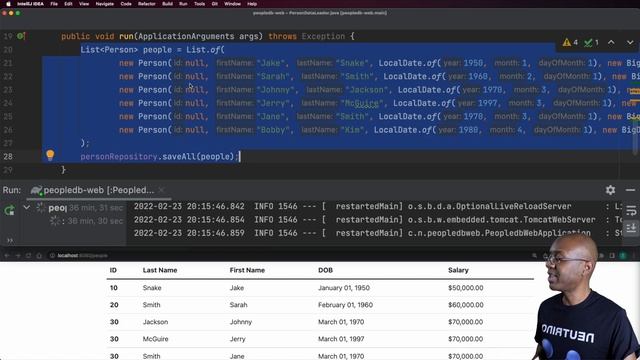Image resolution: width=640 pixels, height=360 pixels.
Task: Click the DOB column header
Action: click(x=325, y=270)
